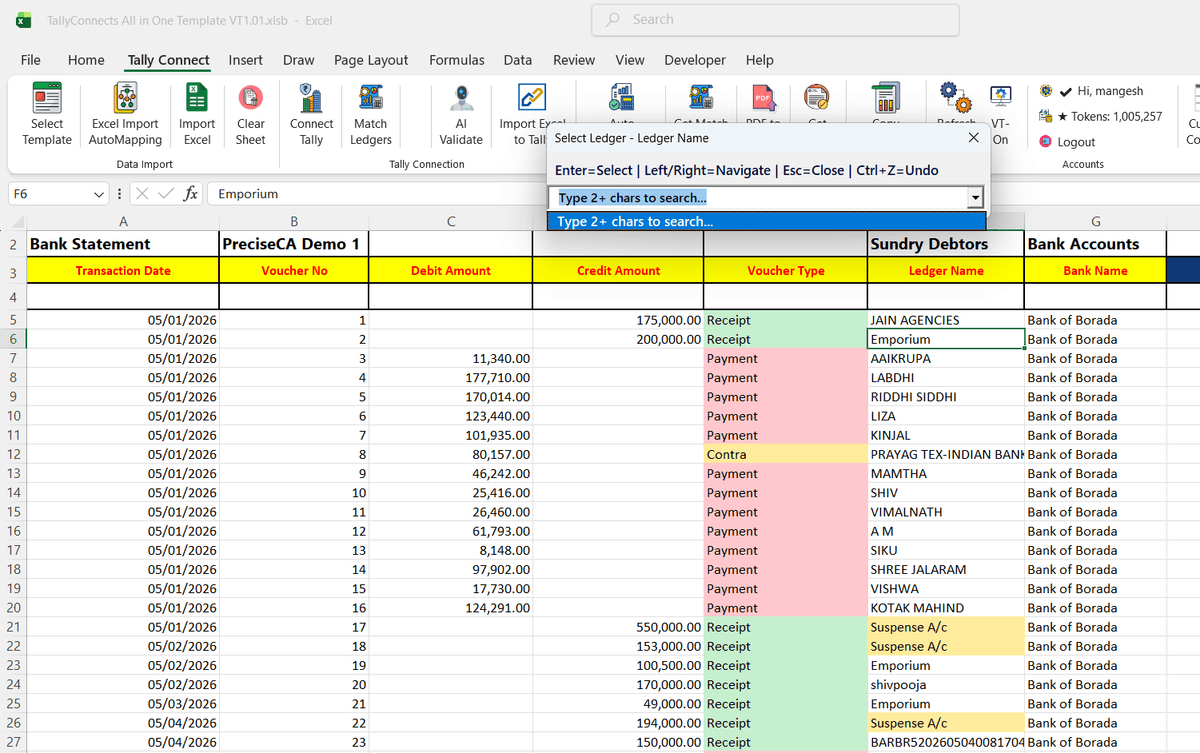1200x753 pixels.
Task: Click Import Excel to Tally icon
Action: [x=530, y=99]
